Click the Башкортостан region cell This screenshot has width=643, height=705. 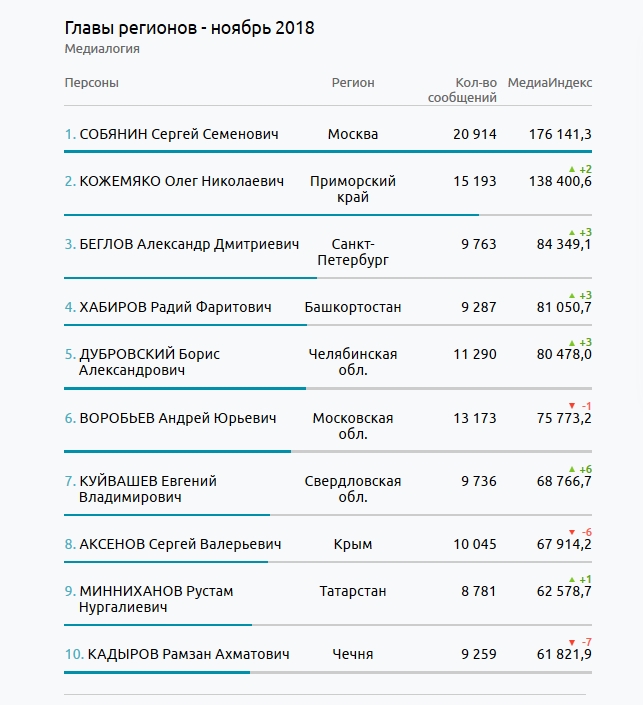[353, 307]
